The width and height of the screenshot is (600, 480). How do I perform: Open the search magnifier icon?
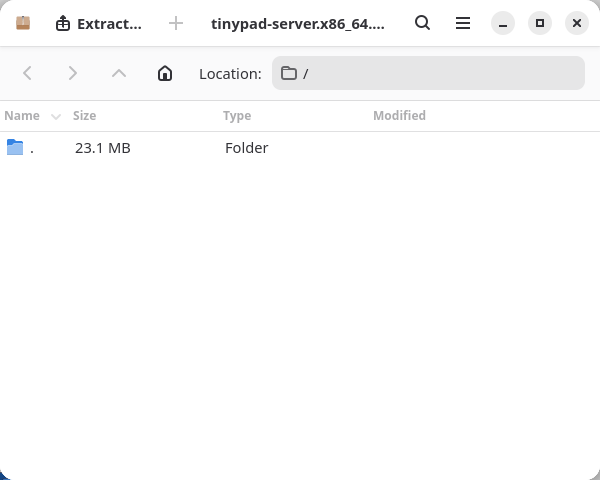pos(422,23)
